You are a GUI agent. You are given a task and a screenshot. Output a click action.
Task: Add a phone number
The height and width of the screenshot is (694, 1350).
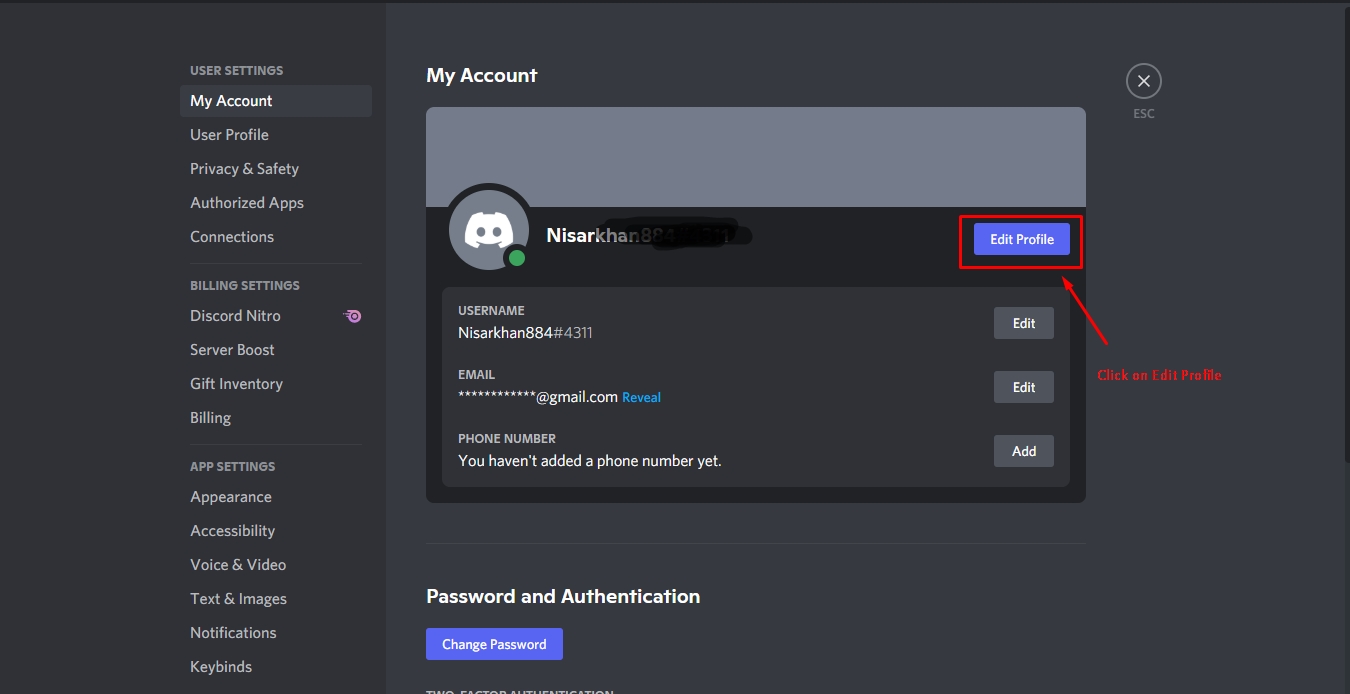pos(1023,451)
